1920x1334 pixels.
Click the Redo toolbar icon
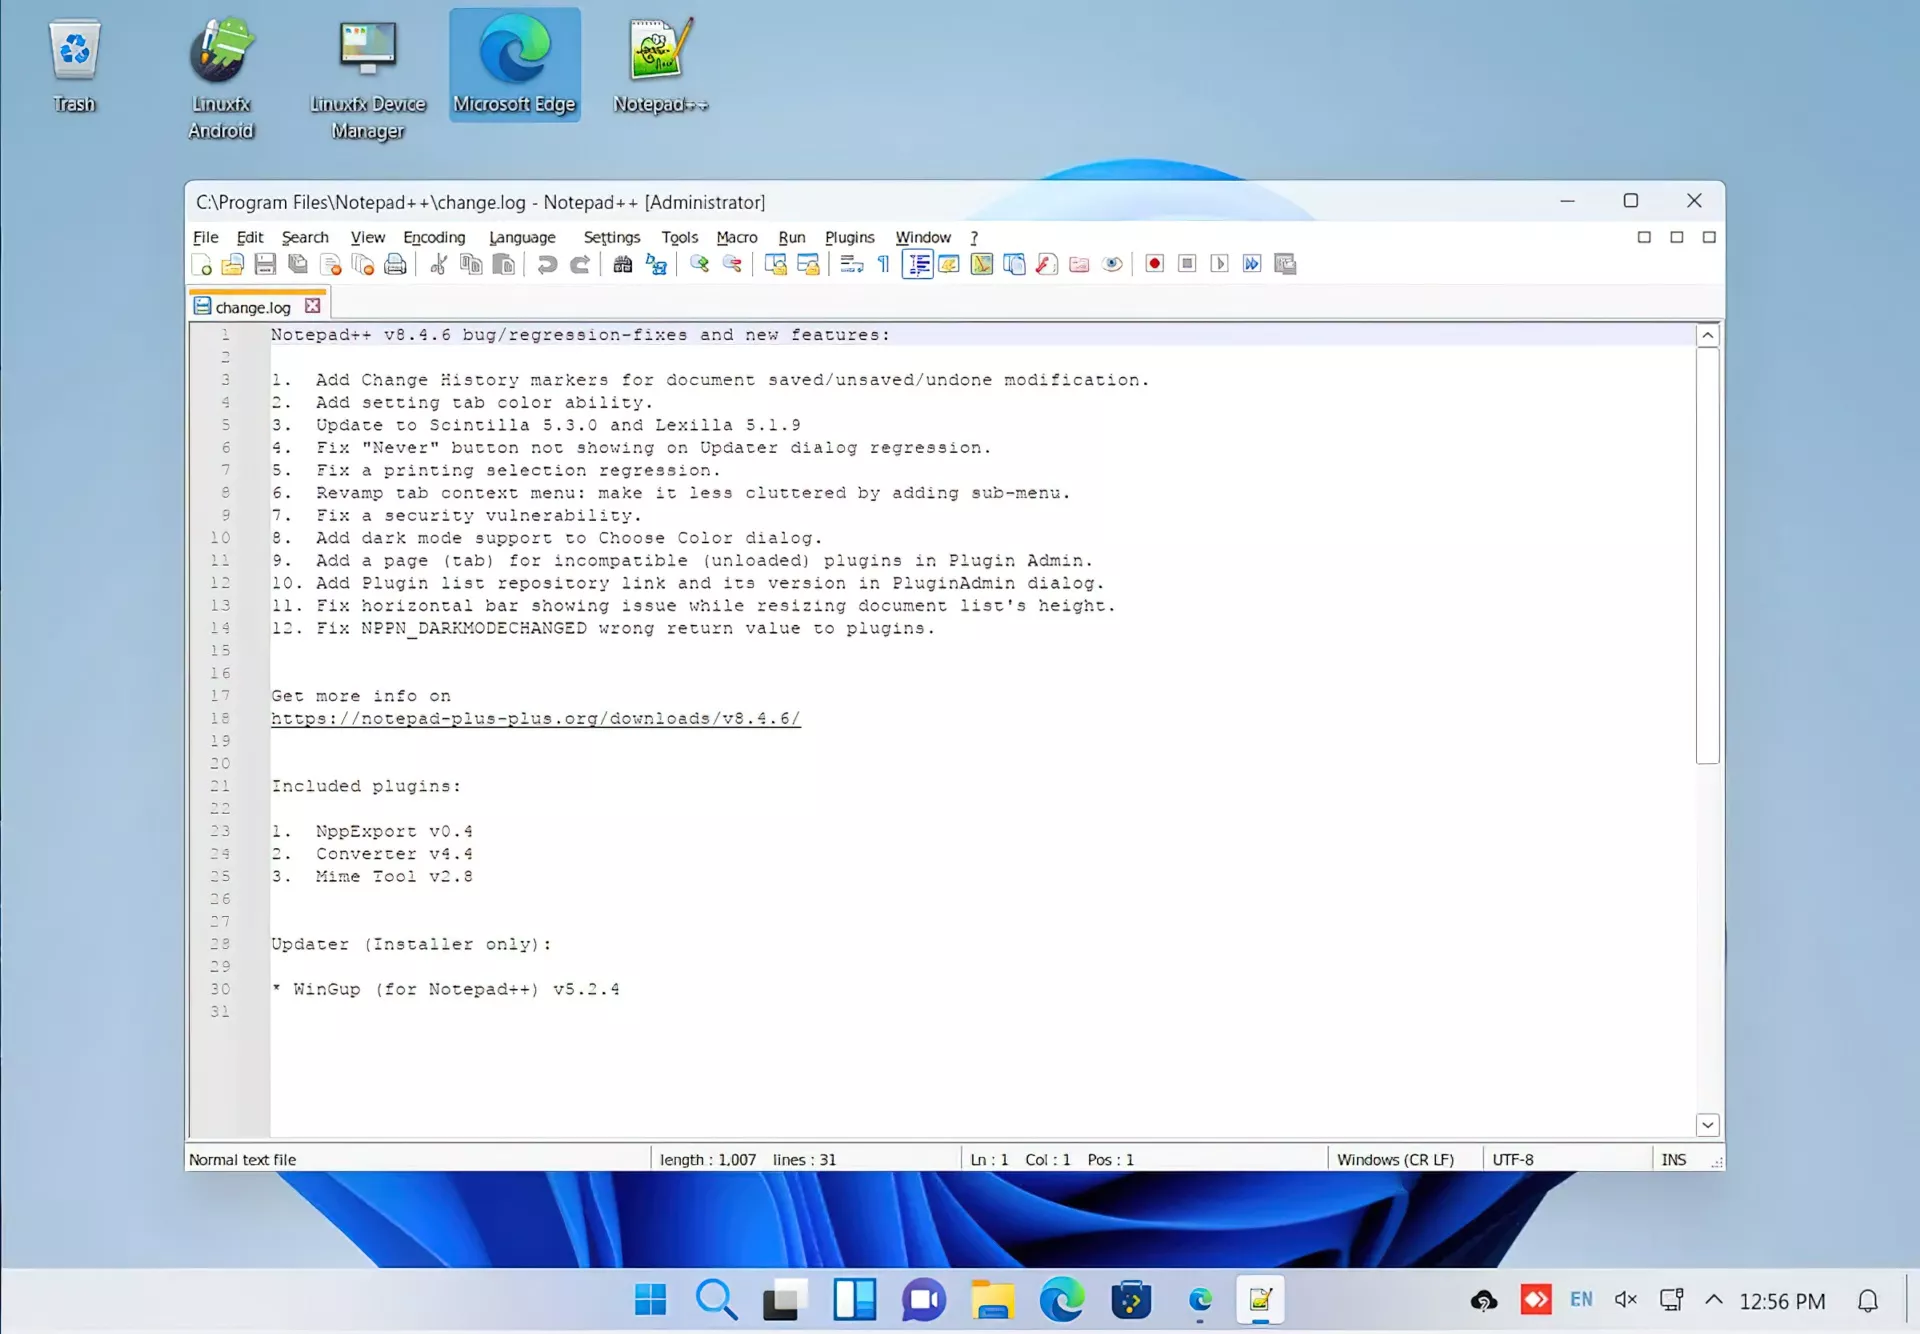[x=579, y=264]
